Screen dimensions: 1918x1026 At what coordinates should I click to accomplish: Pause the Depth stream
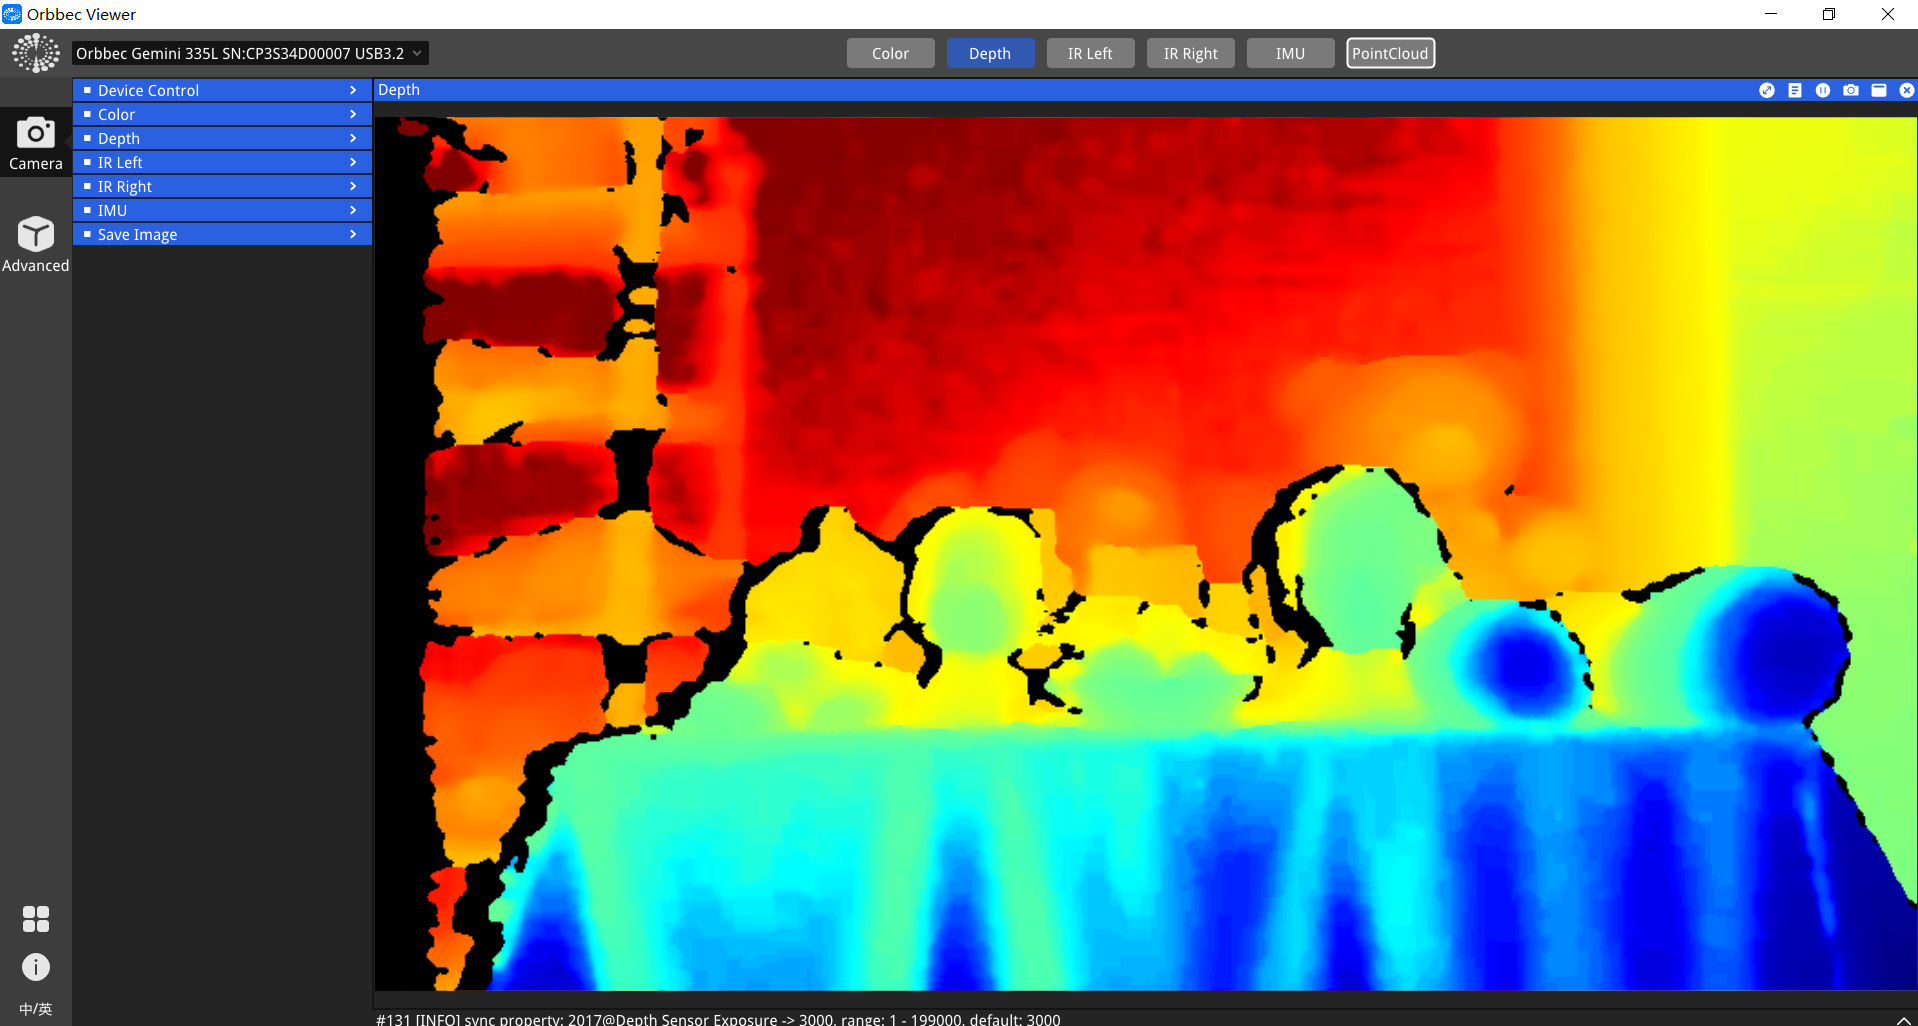click(x=1823, y=90)
